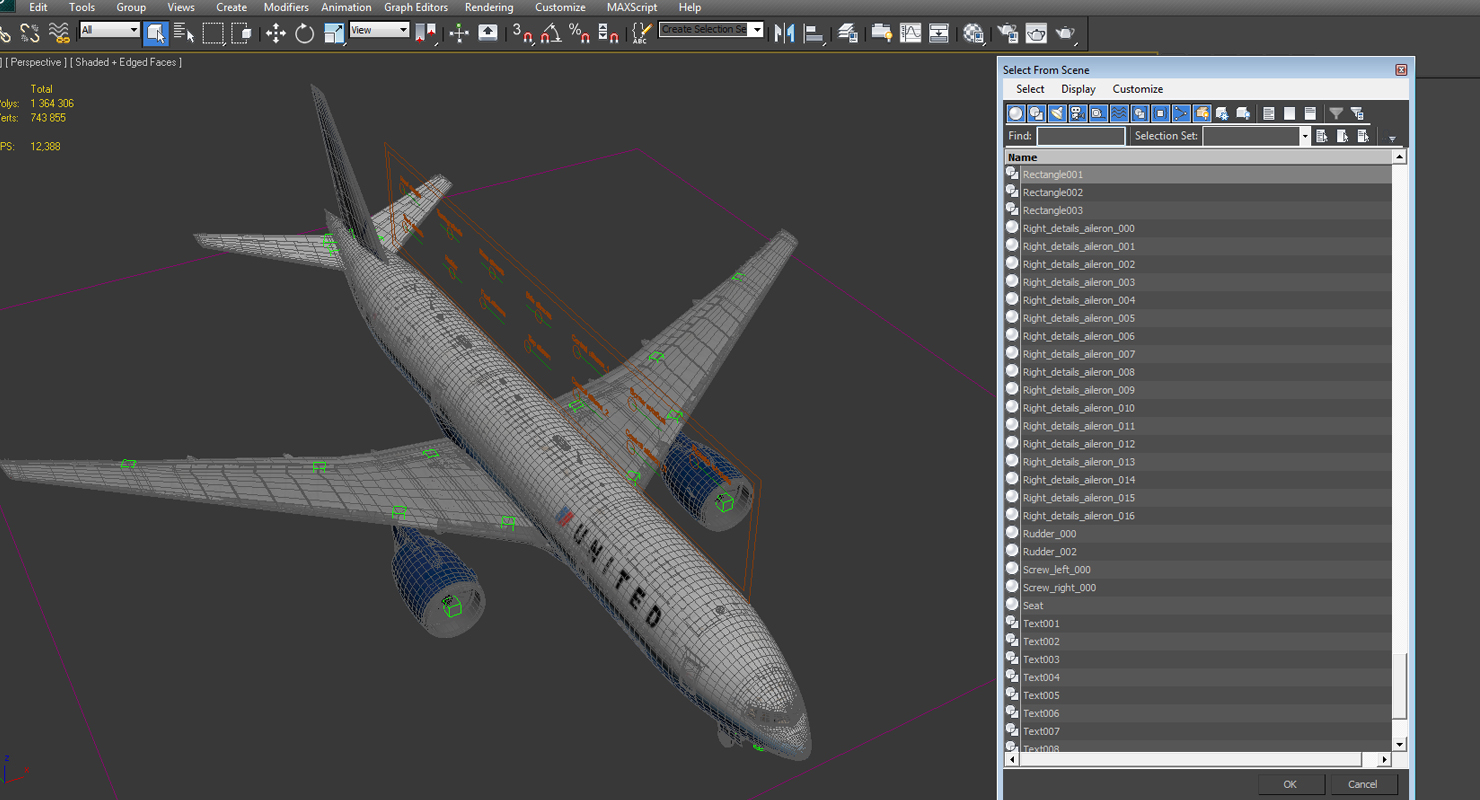The image size is (1480, 800).
Task: Click the Name column header
Action: click(1198, 157)
